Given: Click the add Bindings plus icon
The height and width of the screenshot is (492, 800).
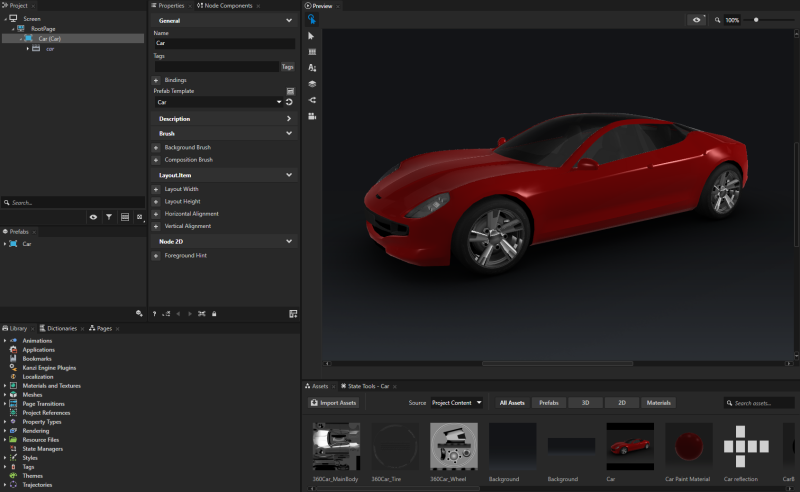Looking at the screenshot, I should coord(156,80).
